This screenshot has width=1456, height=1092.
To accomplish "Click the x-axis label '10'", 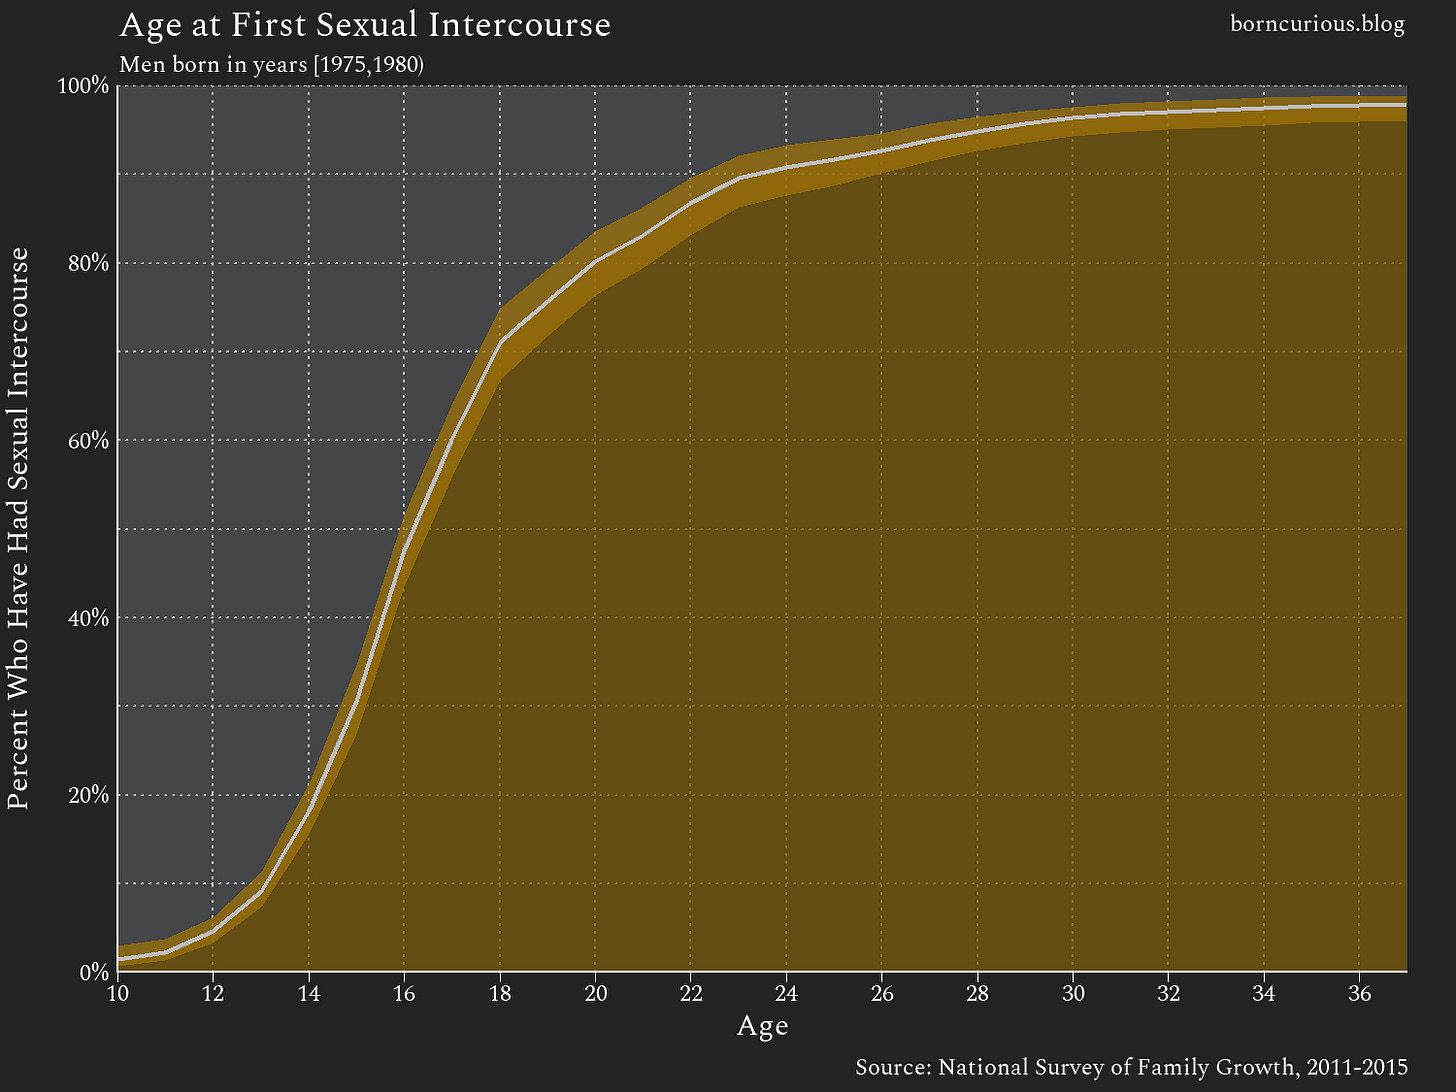I will (118, 993).
